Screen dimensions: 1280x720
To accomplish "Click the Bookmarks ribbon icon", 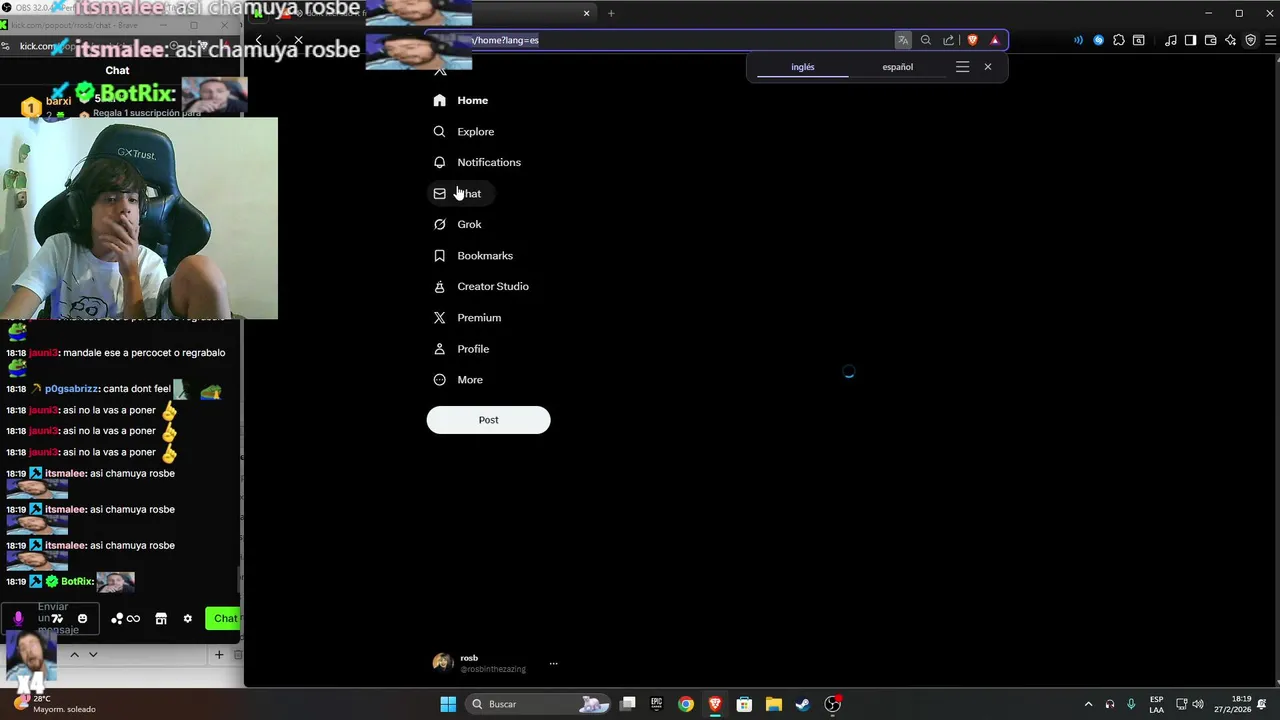I will point(439,255).
